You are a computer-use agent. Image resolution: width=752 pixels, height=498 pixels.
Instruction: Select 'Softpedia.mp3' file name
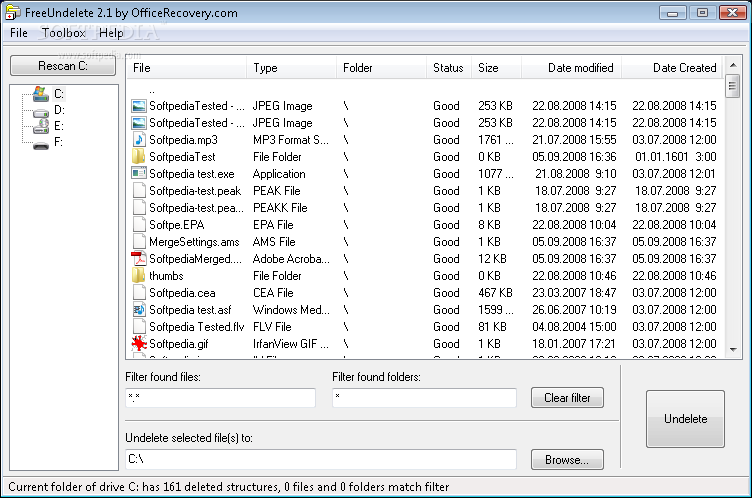tap(183, 140)
